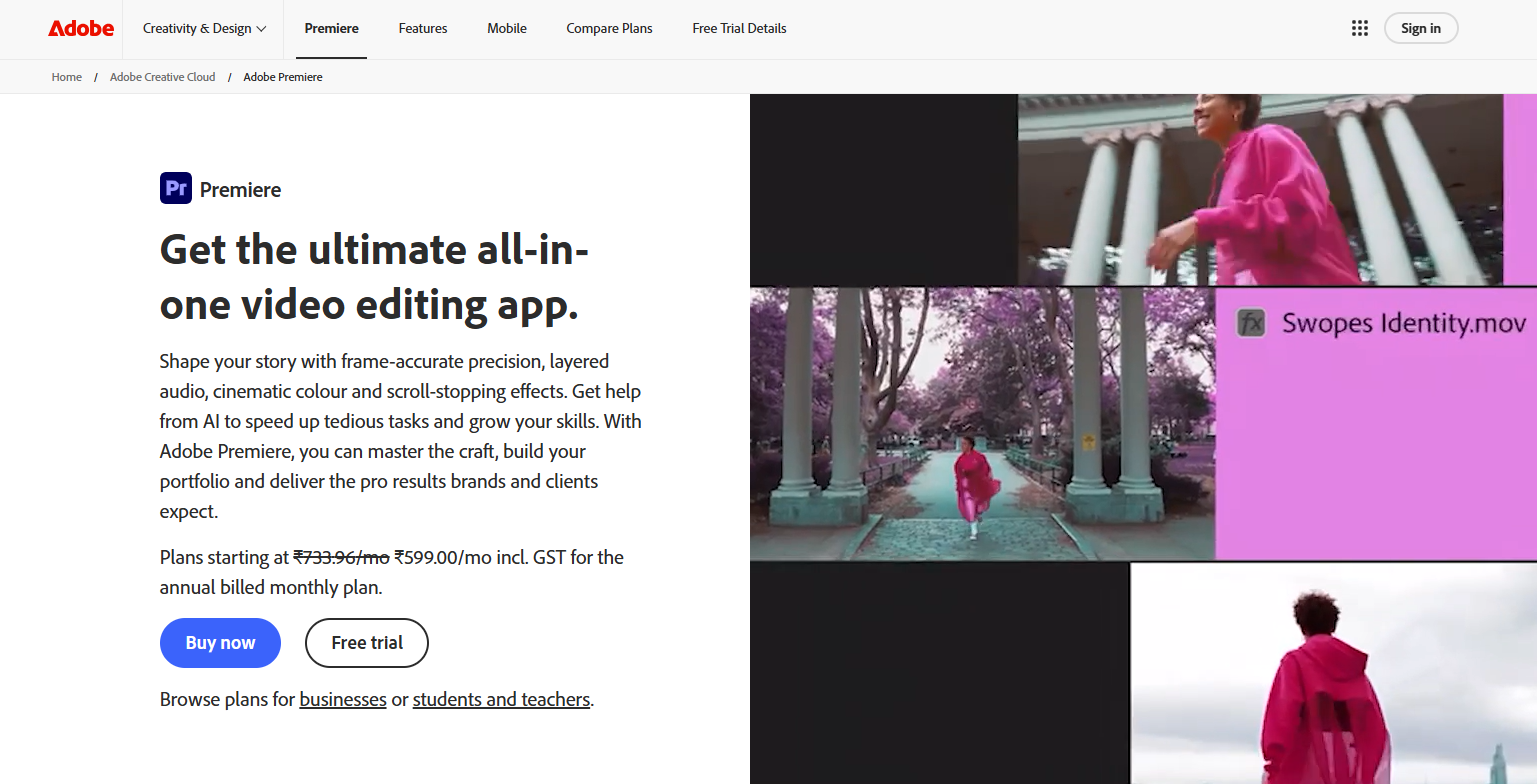Open the app switcher grid icon

(1359, 28)
